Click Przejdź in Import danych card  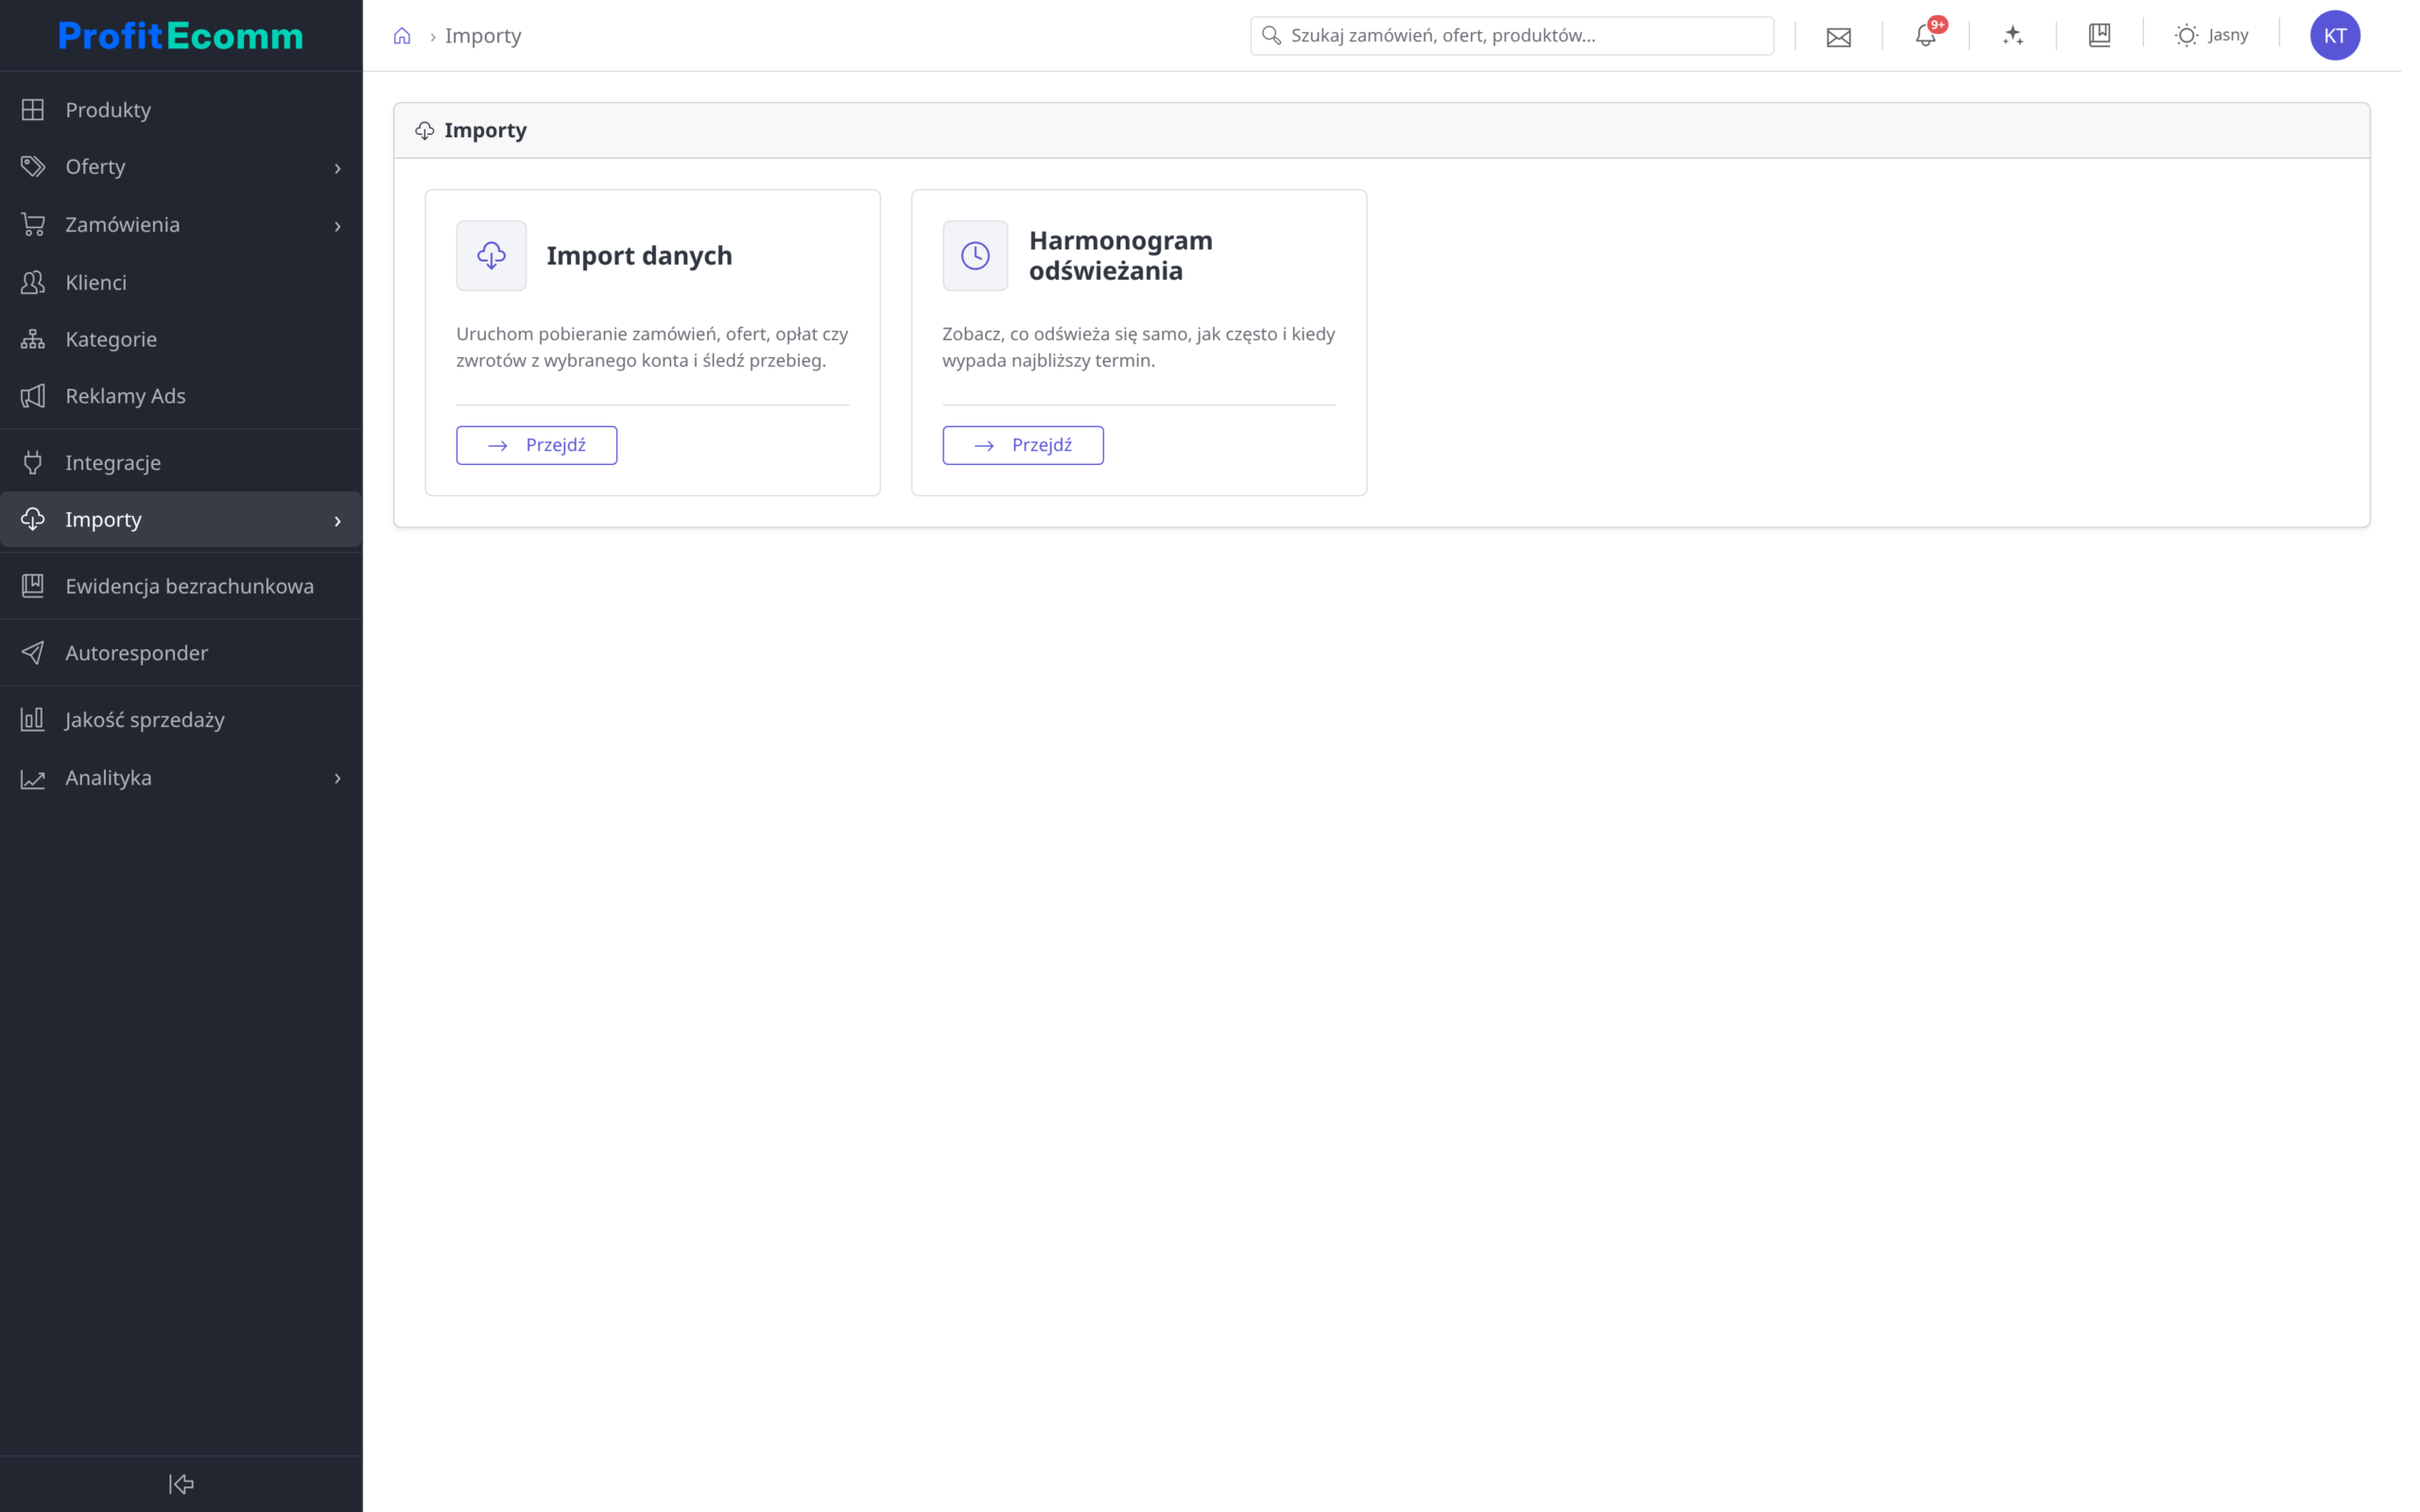pos(537,446)
